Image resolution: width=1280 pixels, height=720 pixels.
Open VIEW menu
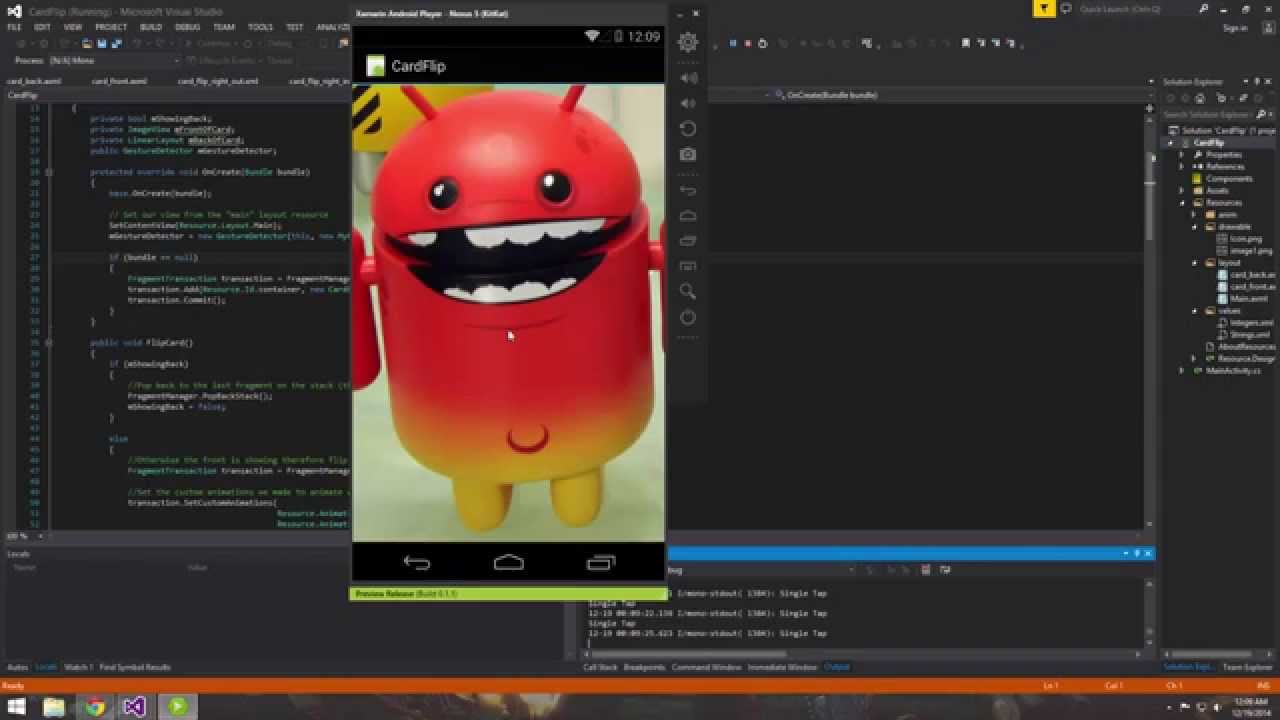[73, 27]
